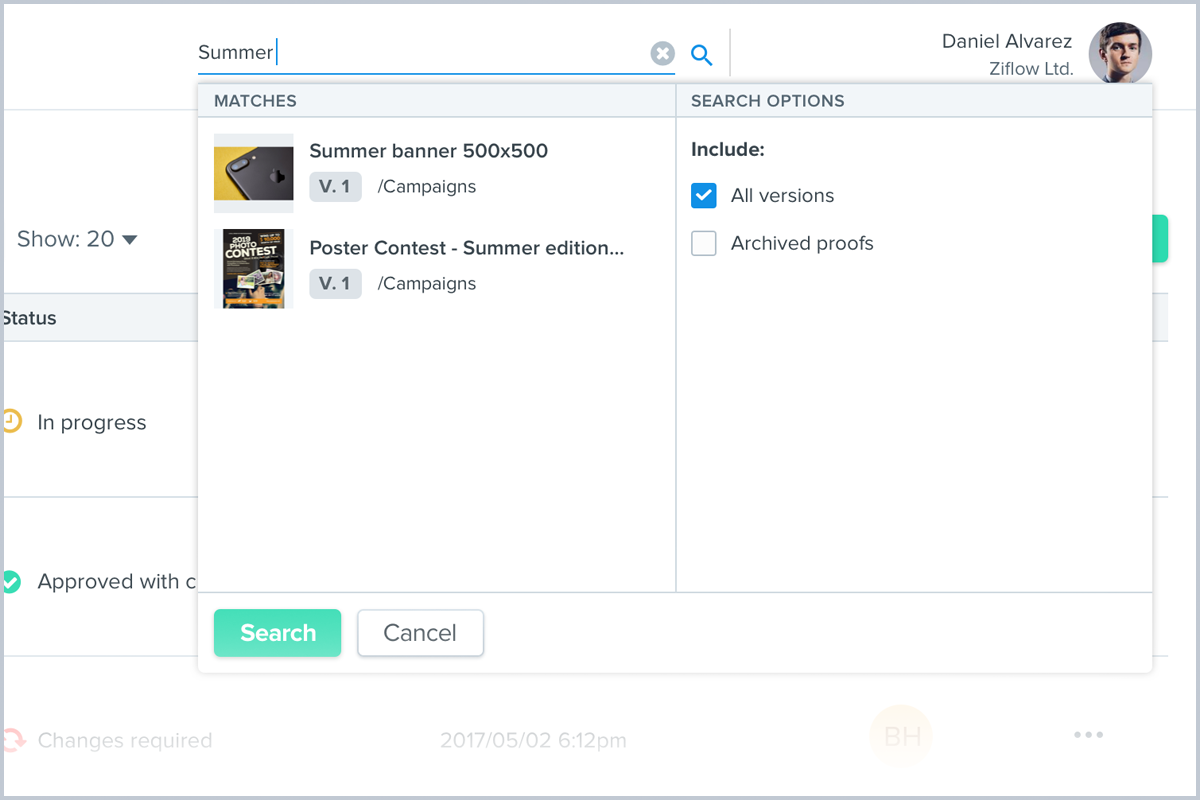The image size is (1200, 800).
Task: Select Summer banner 500x500 match
Action: click(x=428, y=151)
